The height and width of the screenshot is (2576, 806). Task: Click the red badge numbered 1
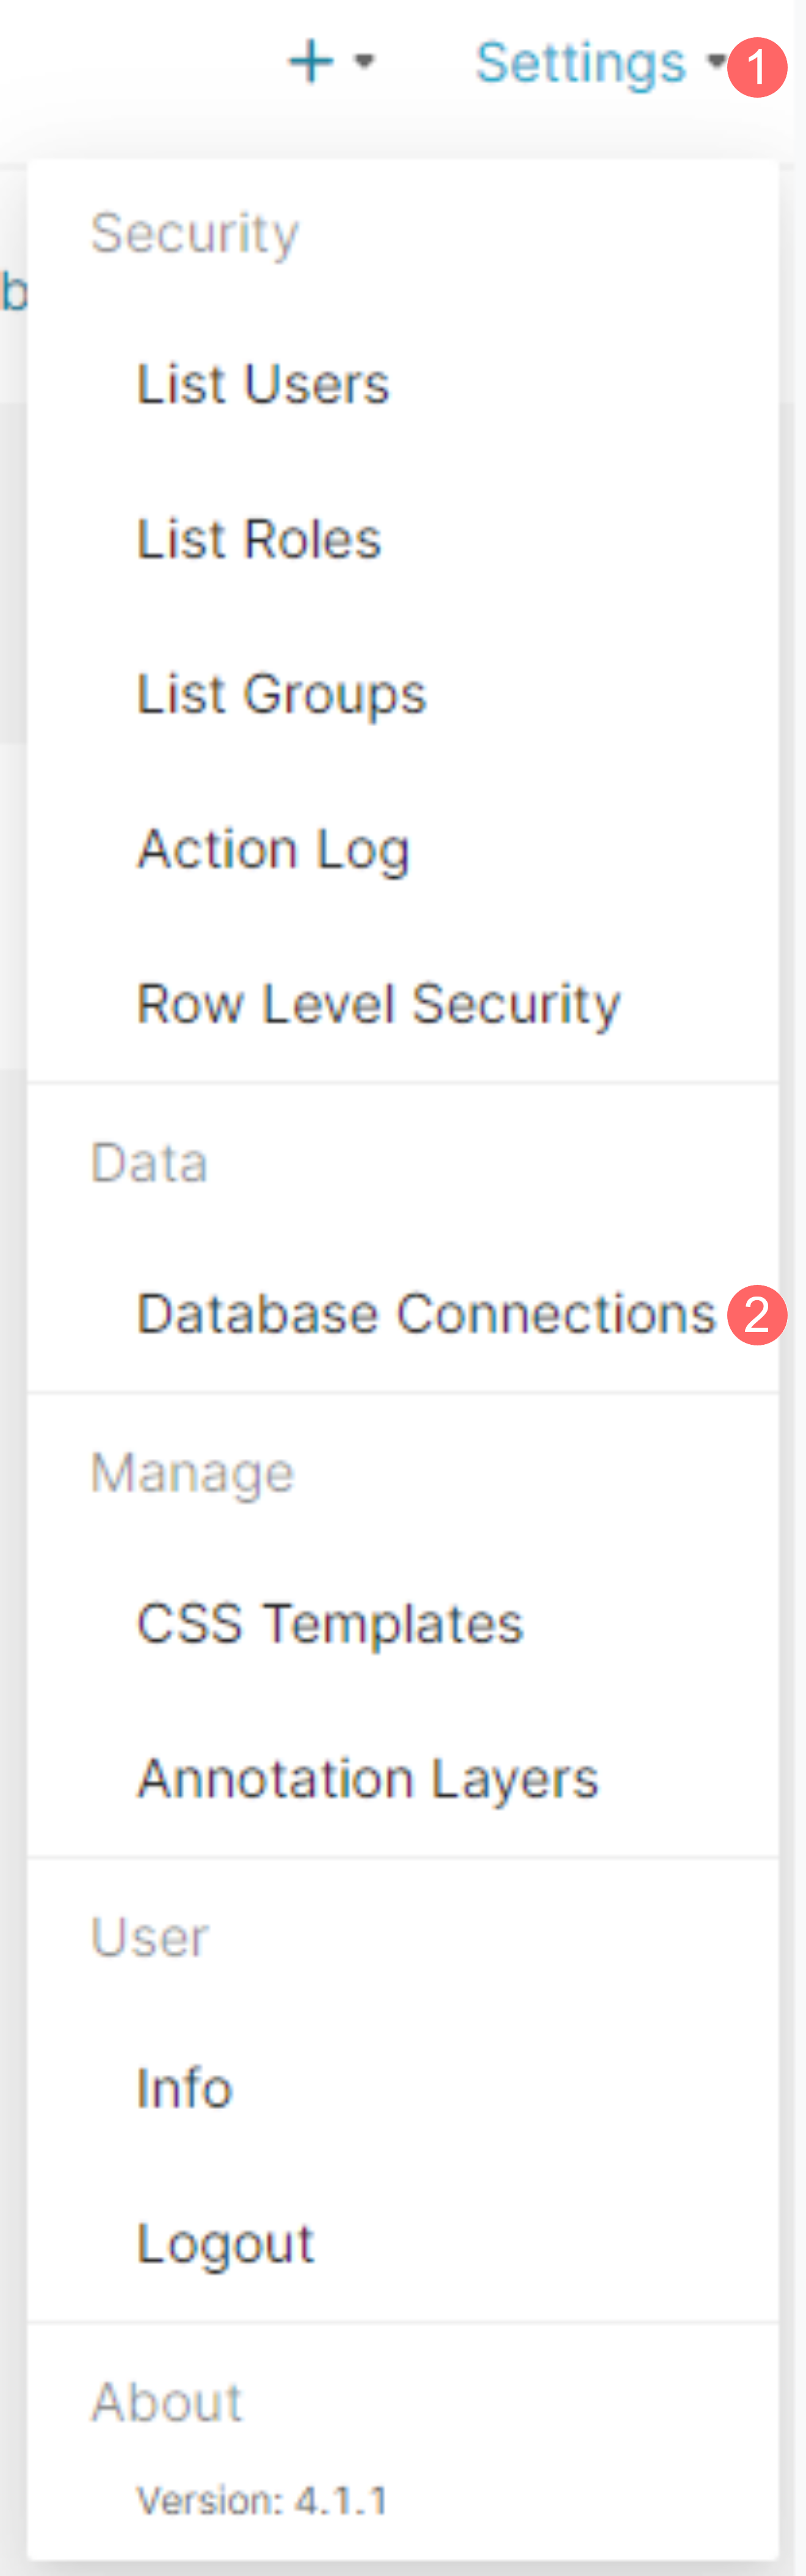tap(757, 67)
